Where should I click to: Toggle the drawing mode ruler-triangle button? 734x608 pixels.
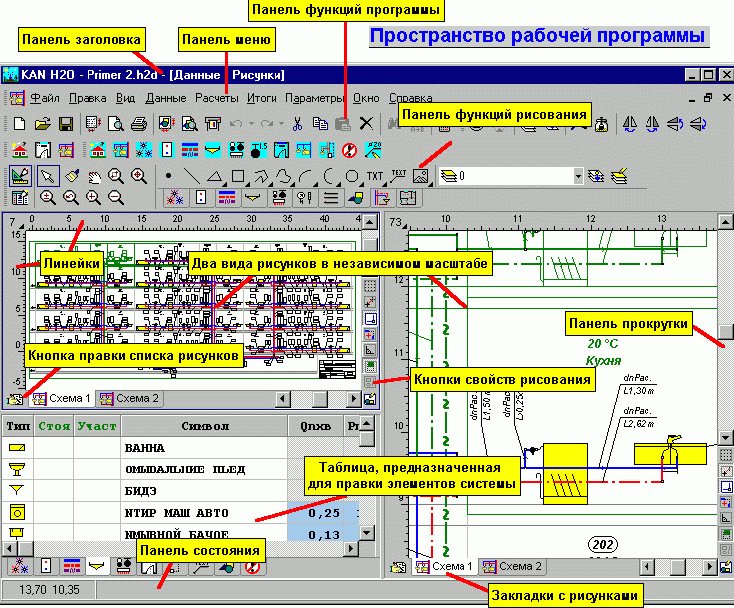(x=20, y=176)
